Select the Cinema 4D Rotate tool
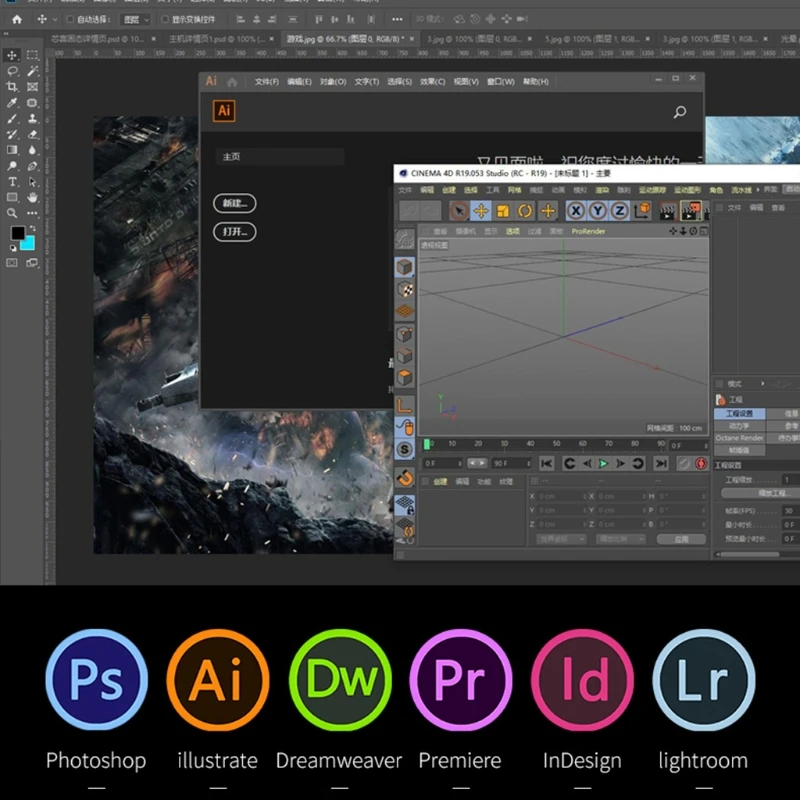 point(525,210)
